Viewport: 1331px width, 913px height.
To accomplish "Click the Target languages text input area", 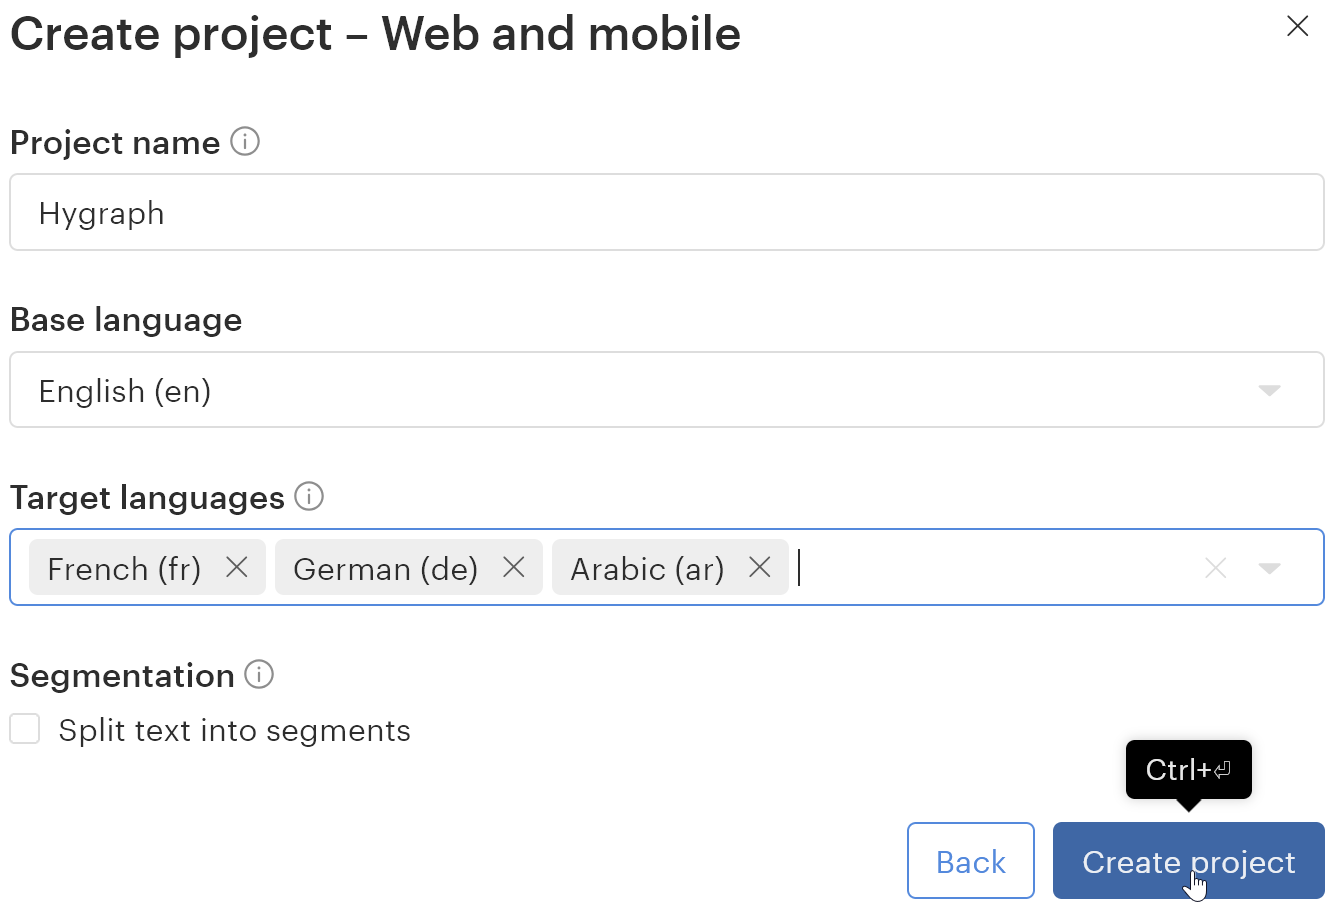I will 990,568.
